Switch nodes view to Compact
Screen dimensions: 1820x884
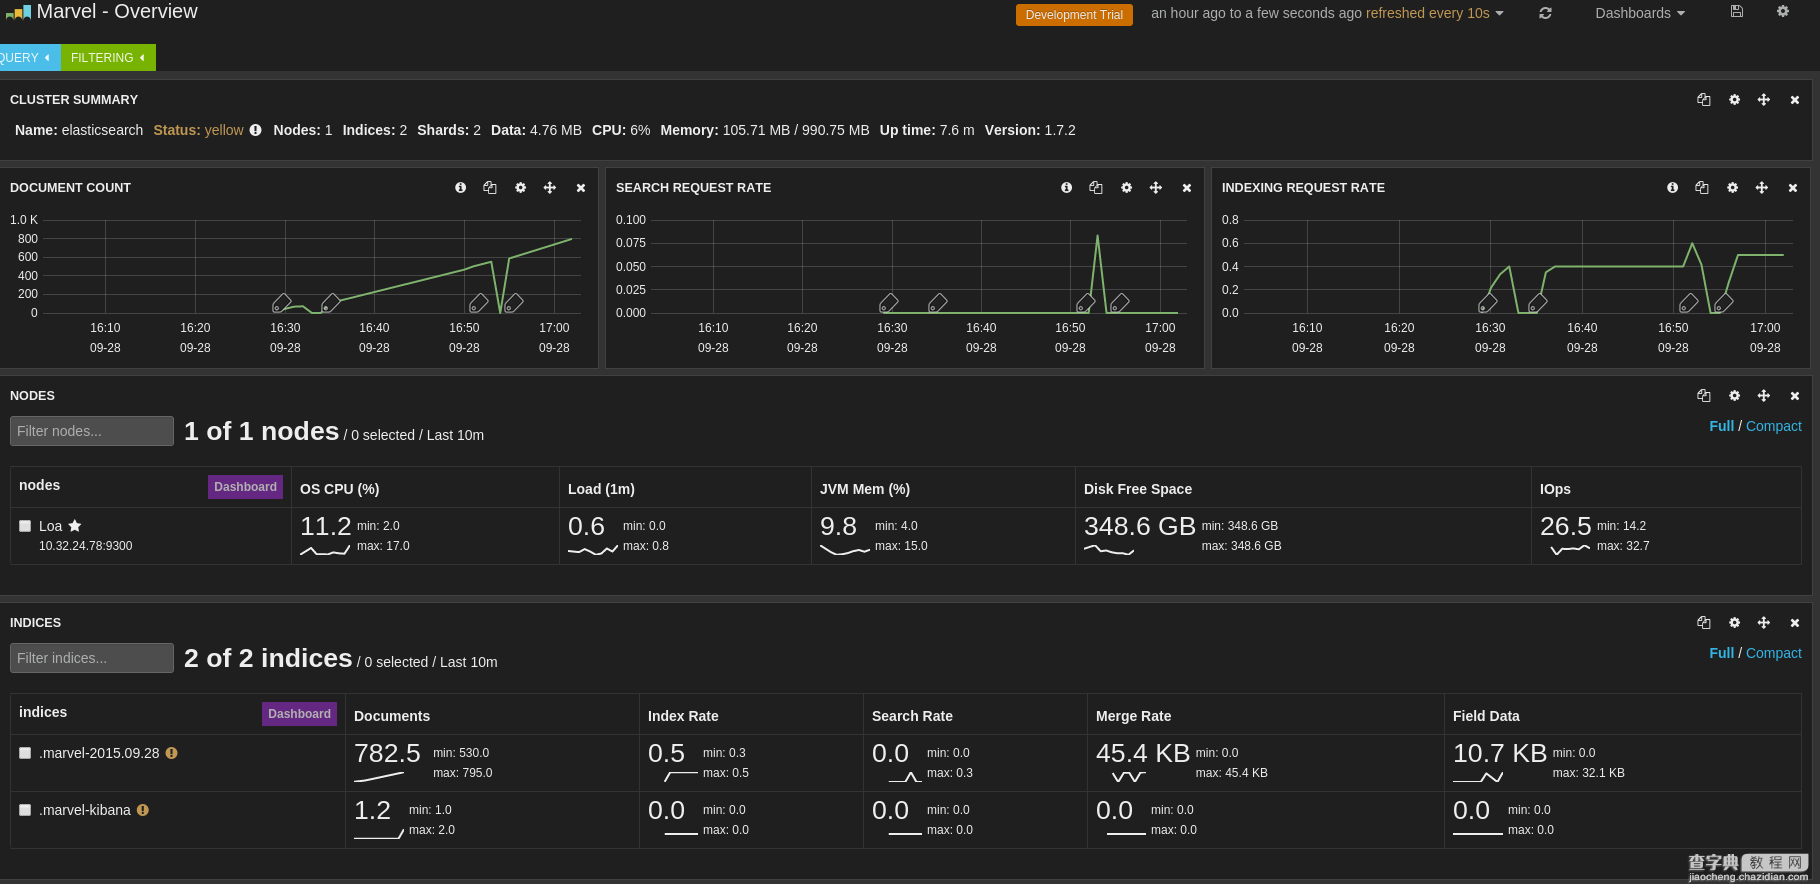[x=1774, y=426]
